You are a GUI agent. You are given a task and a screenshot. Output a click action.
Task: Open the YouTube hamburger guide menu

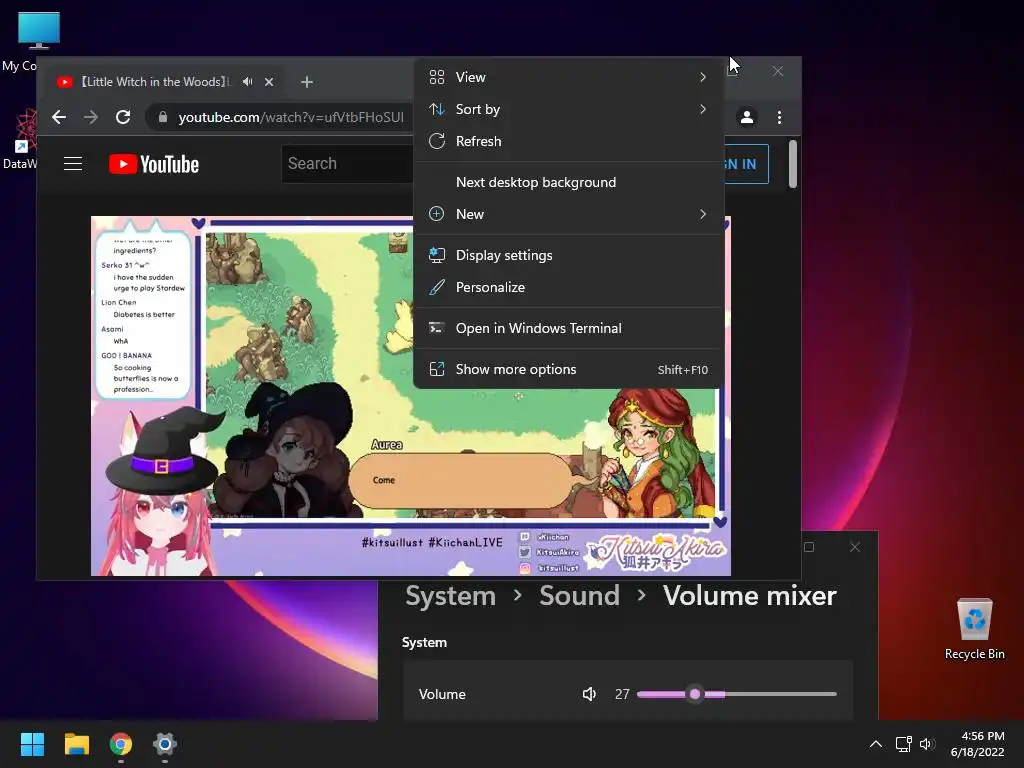pyautogui.click(x=73, y=163)
